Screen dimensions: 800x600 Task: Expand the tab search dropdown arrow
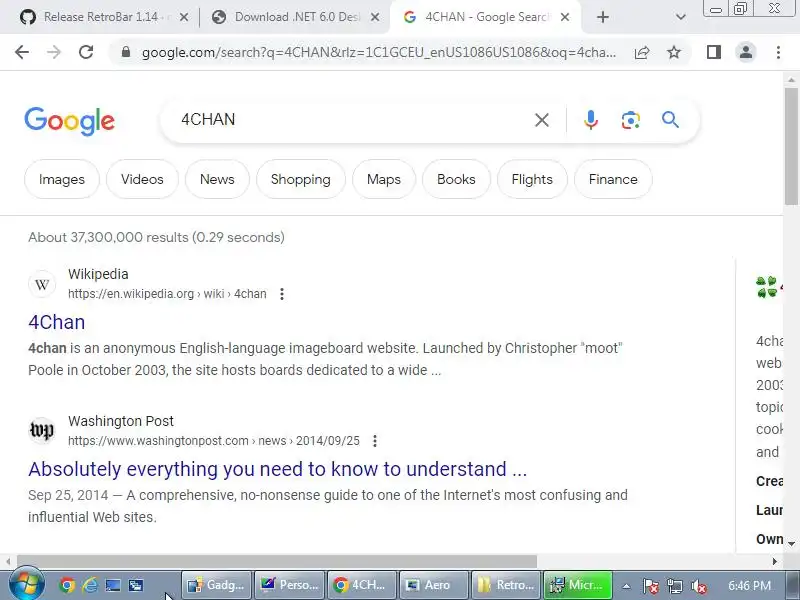pos(680,17)
